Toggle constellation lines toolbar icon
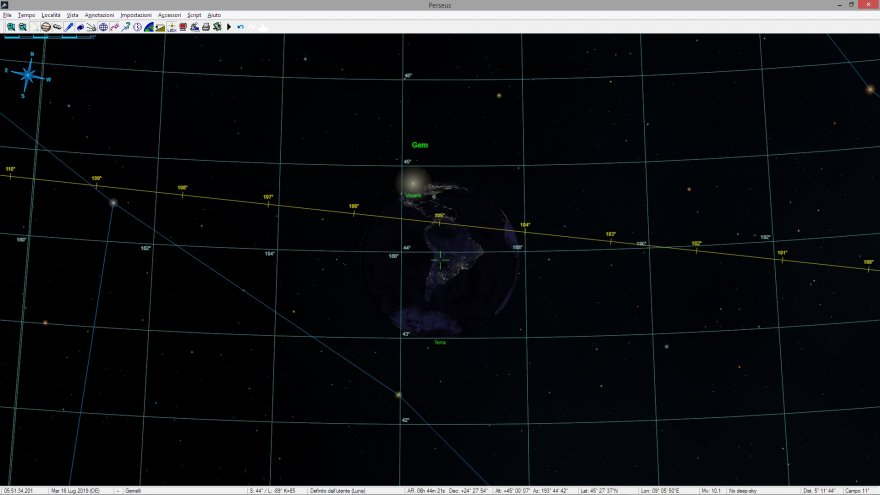 click(114, 27)
